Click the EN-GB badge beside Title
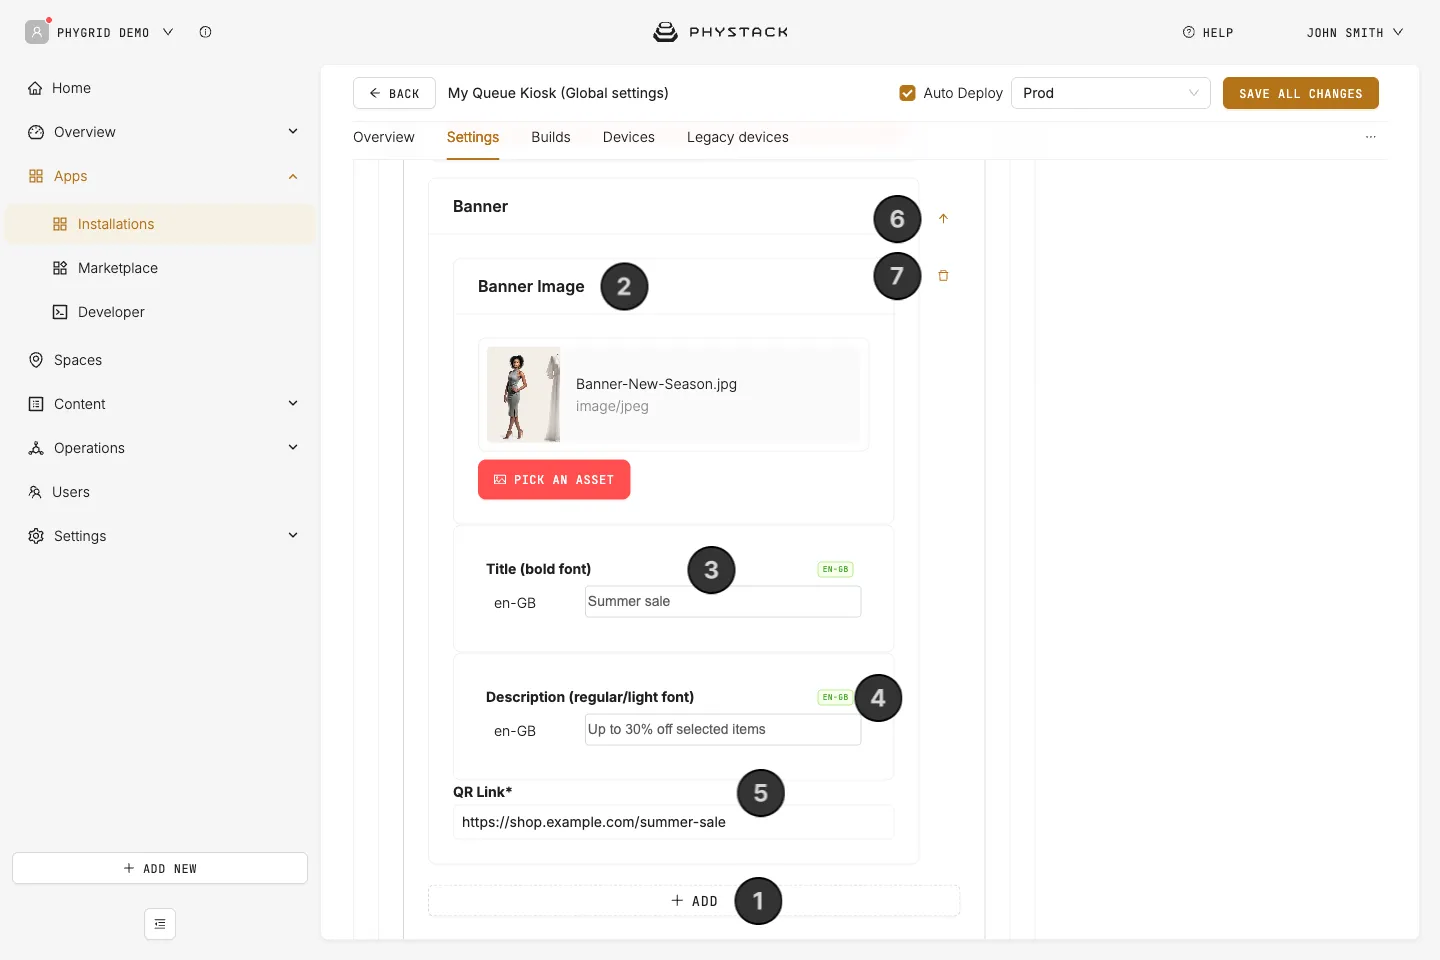 coord(835,569)
